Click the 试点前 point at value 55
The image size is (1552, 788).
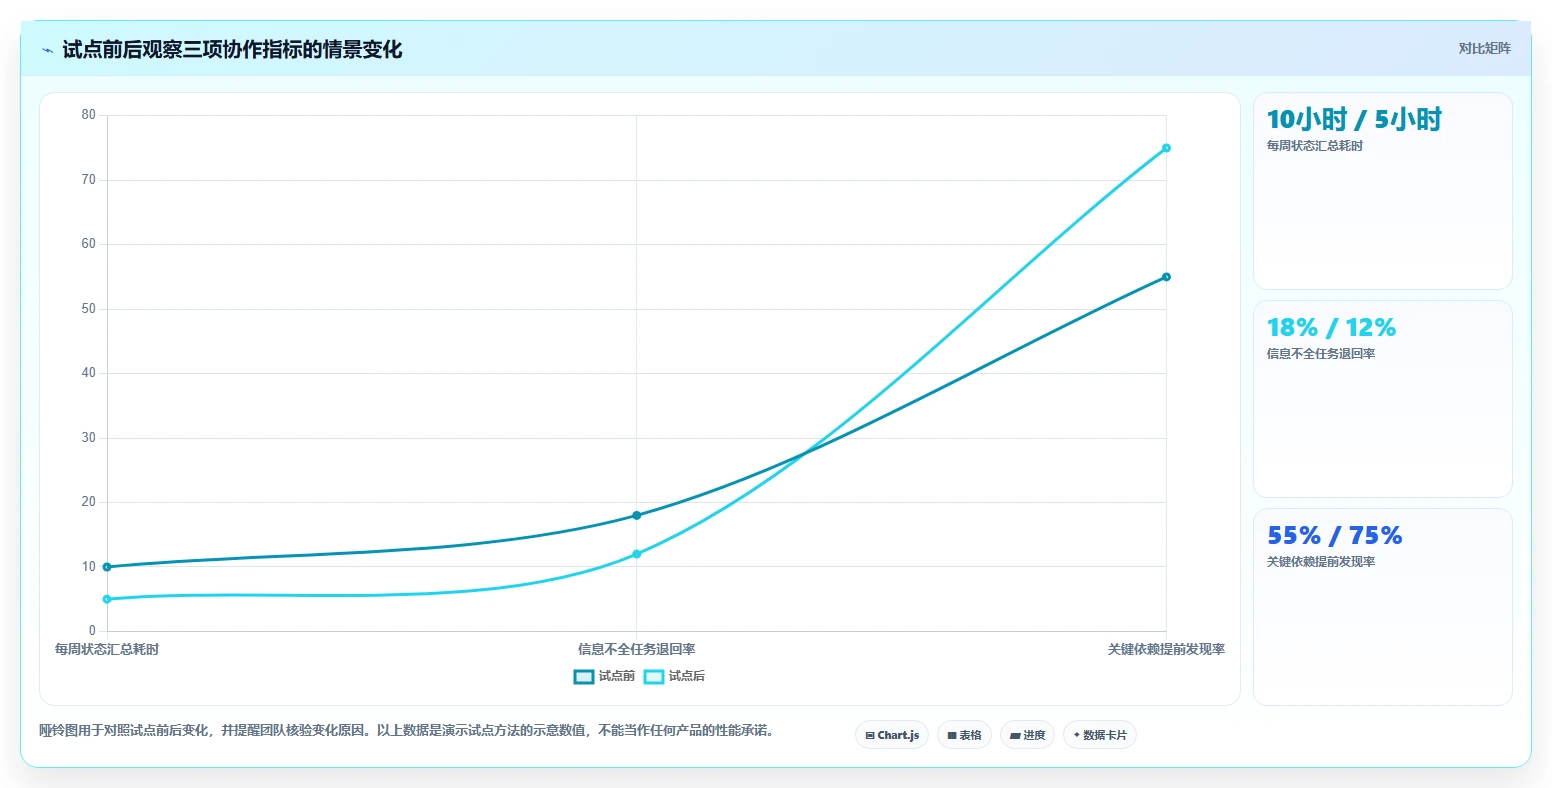(x=1166, y=277)
